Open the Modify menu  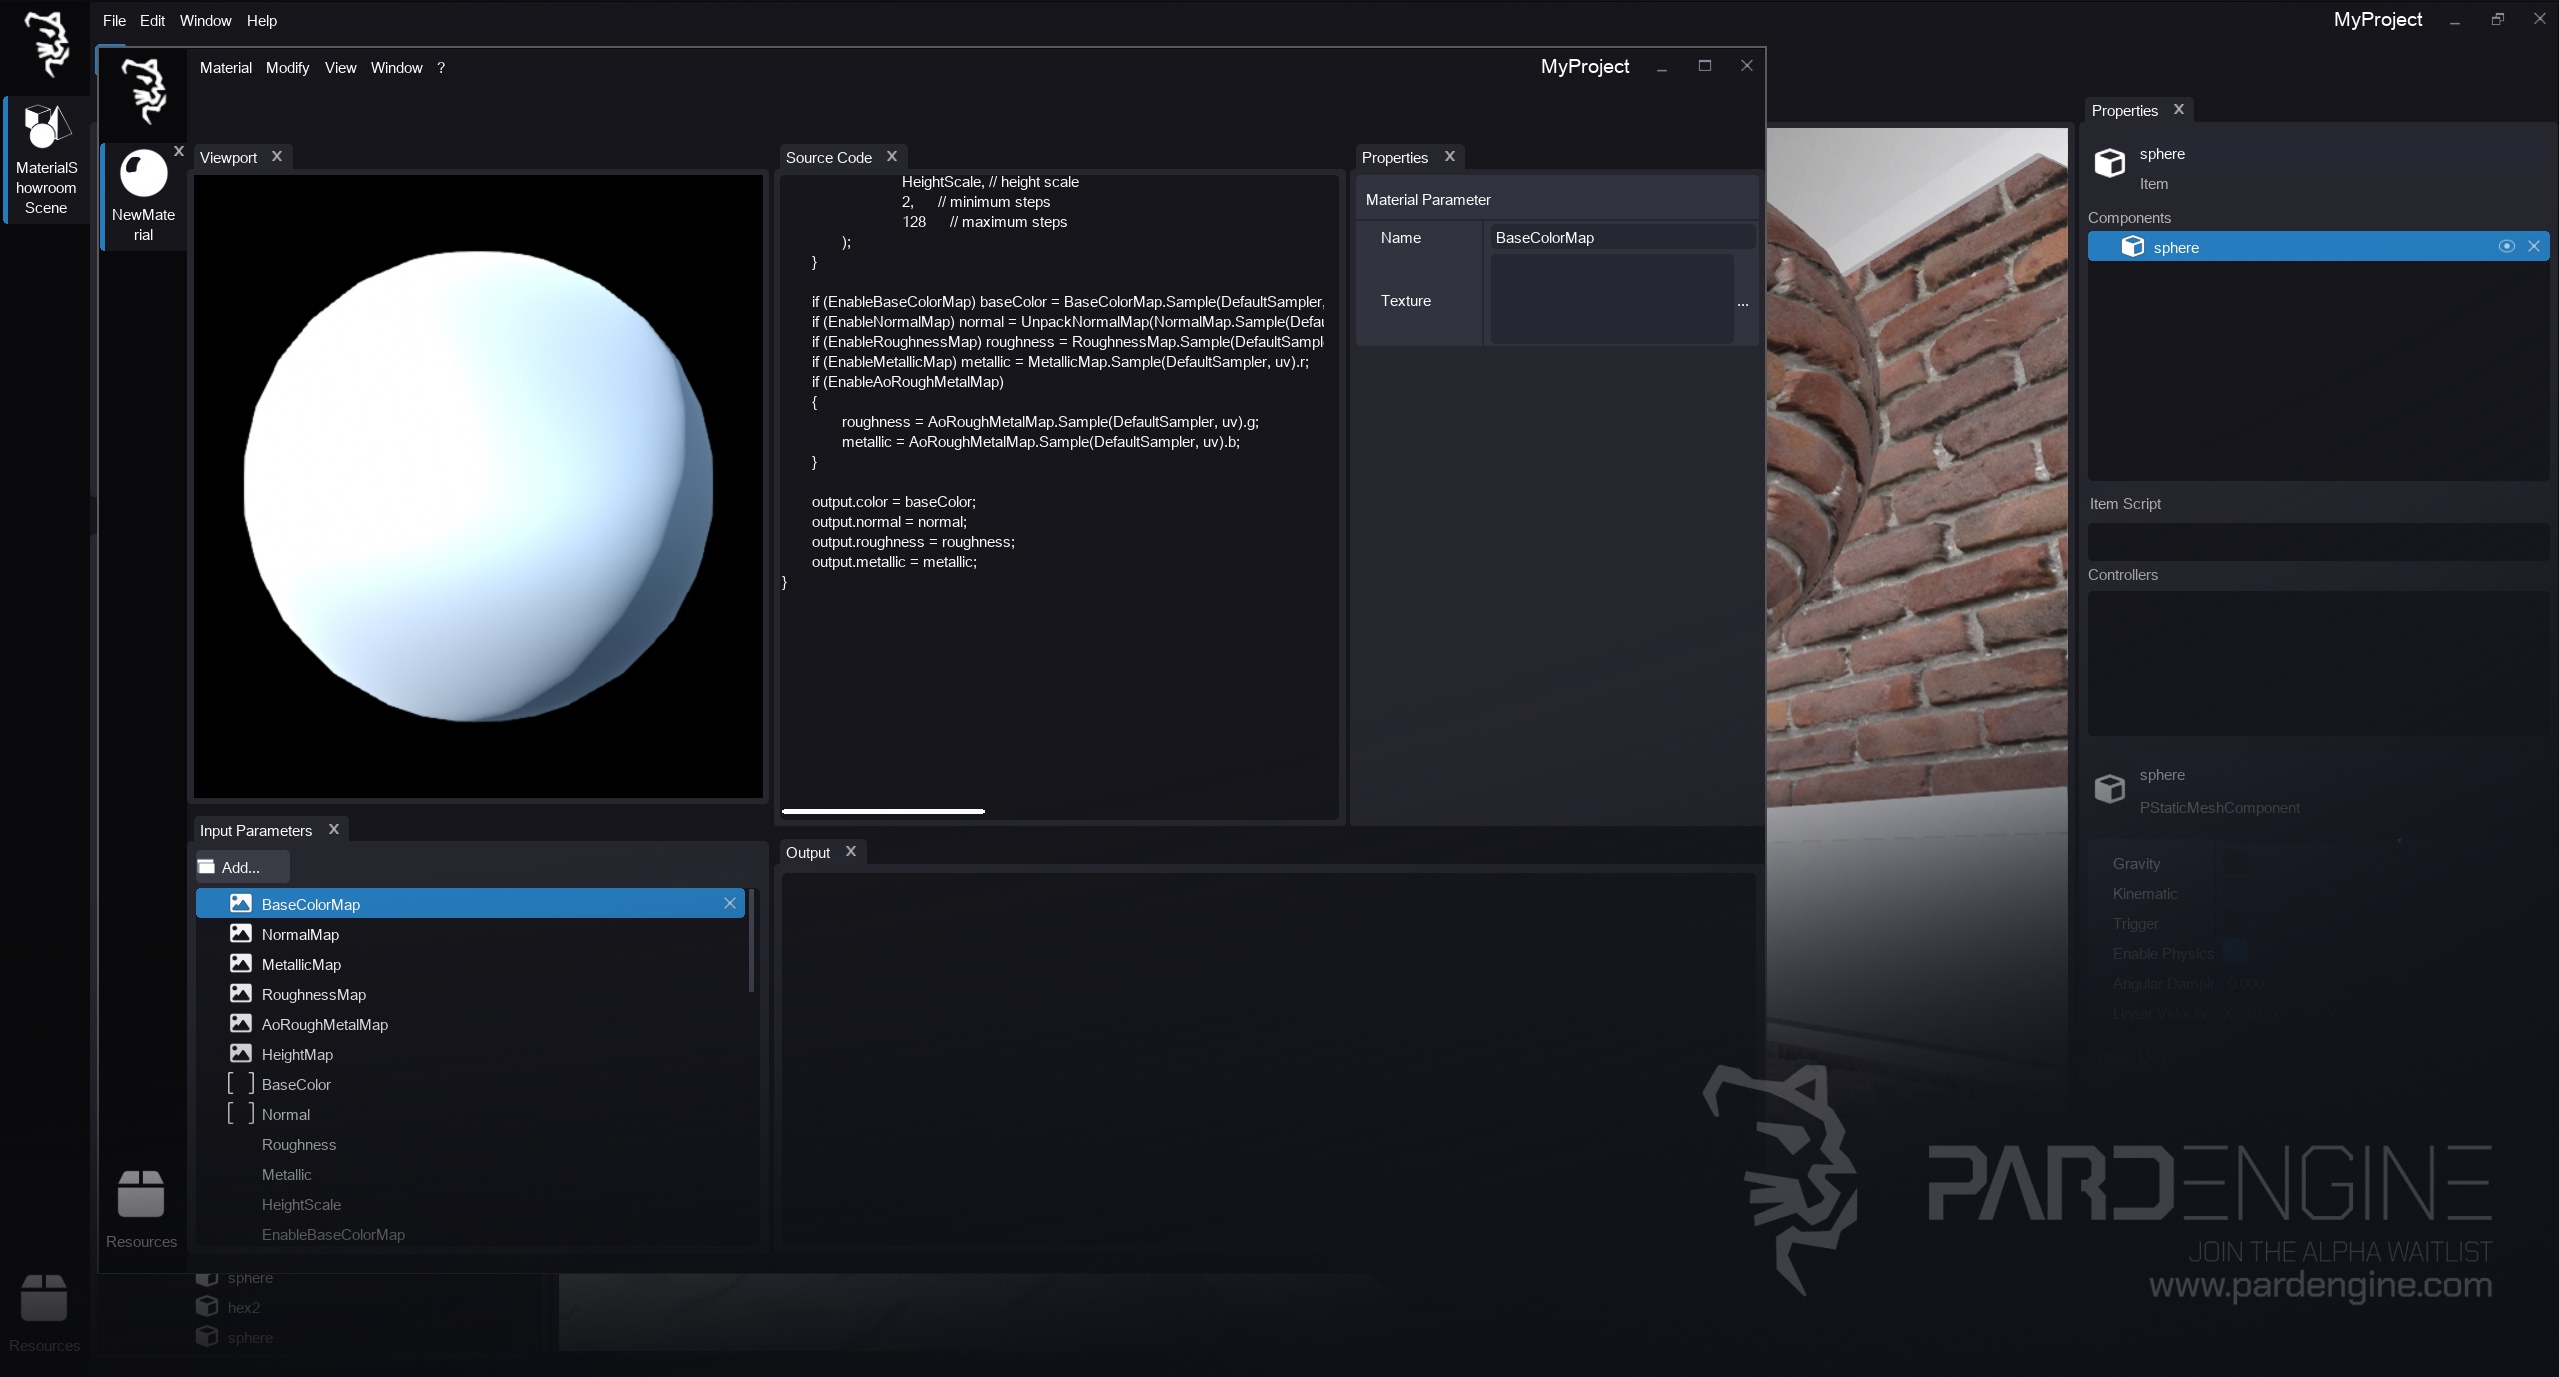click(x=287, y=68)
